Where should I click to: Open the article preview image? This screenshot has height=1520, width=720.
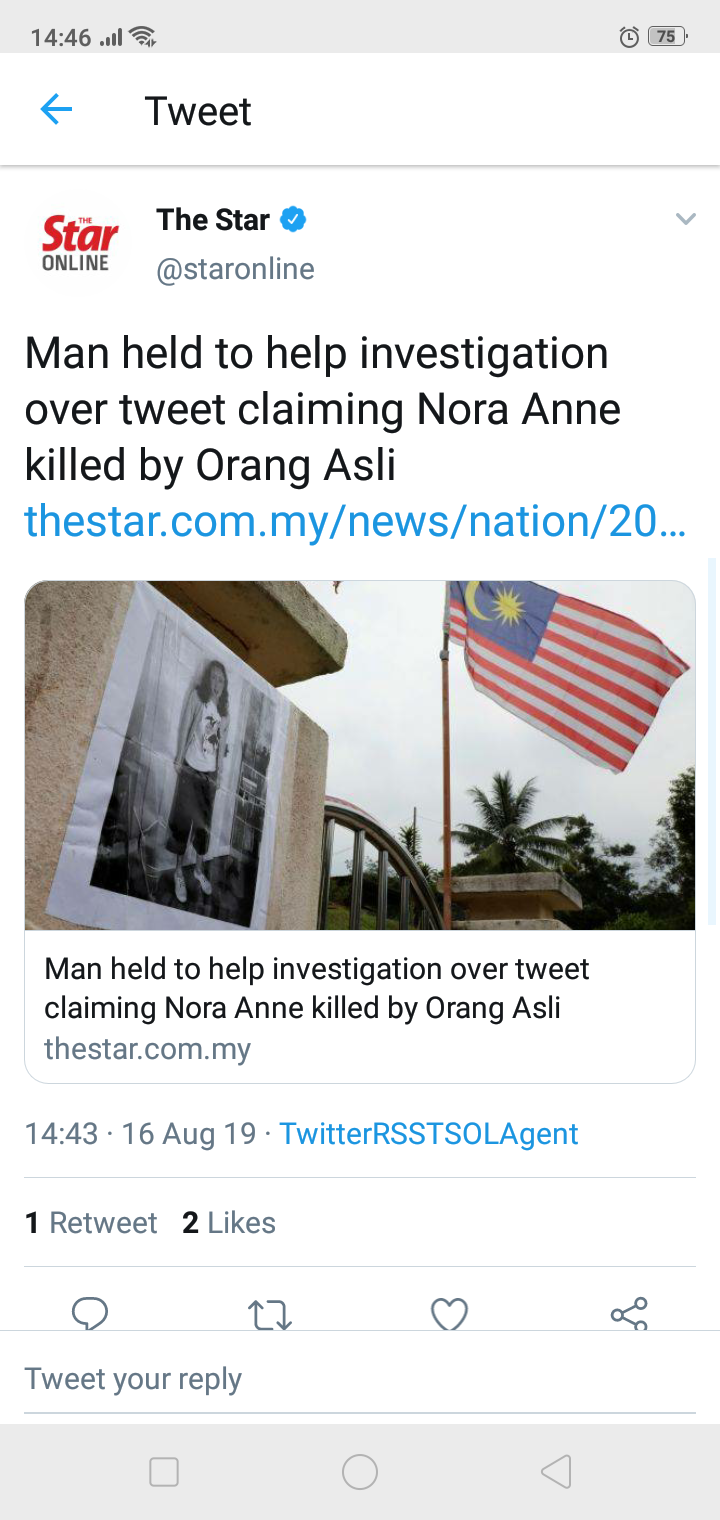click(x=360, y=756)
